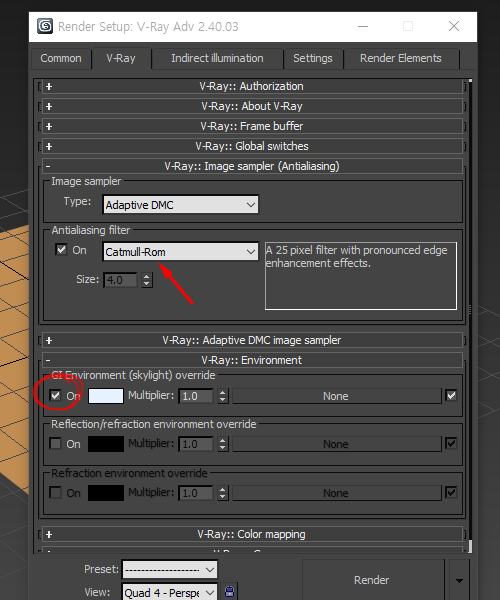Click the Render Setup title bar app icon
The height and width of the screenshot is (600, 500).
[45, 26]
